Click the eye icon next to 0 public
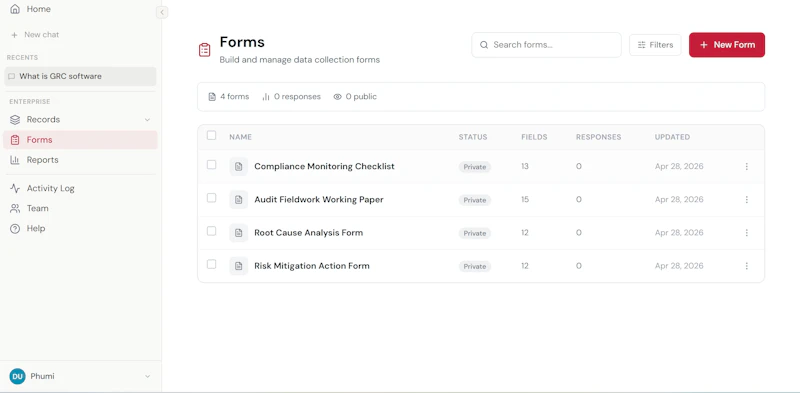This screenshot has height=393, width=800. click(337, 96)
